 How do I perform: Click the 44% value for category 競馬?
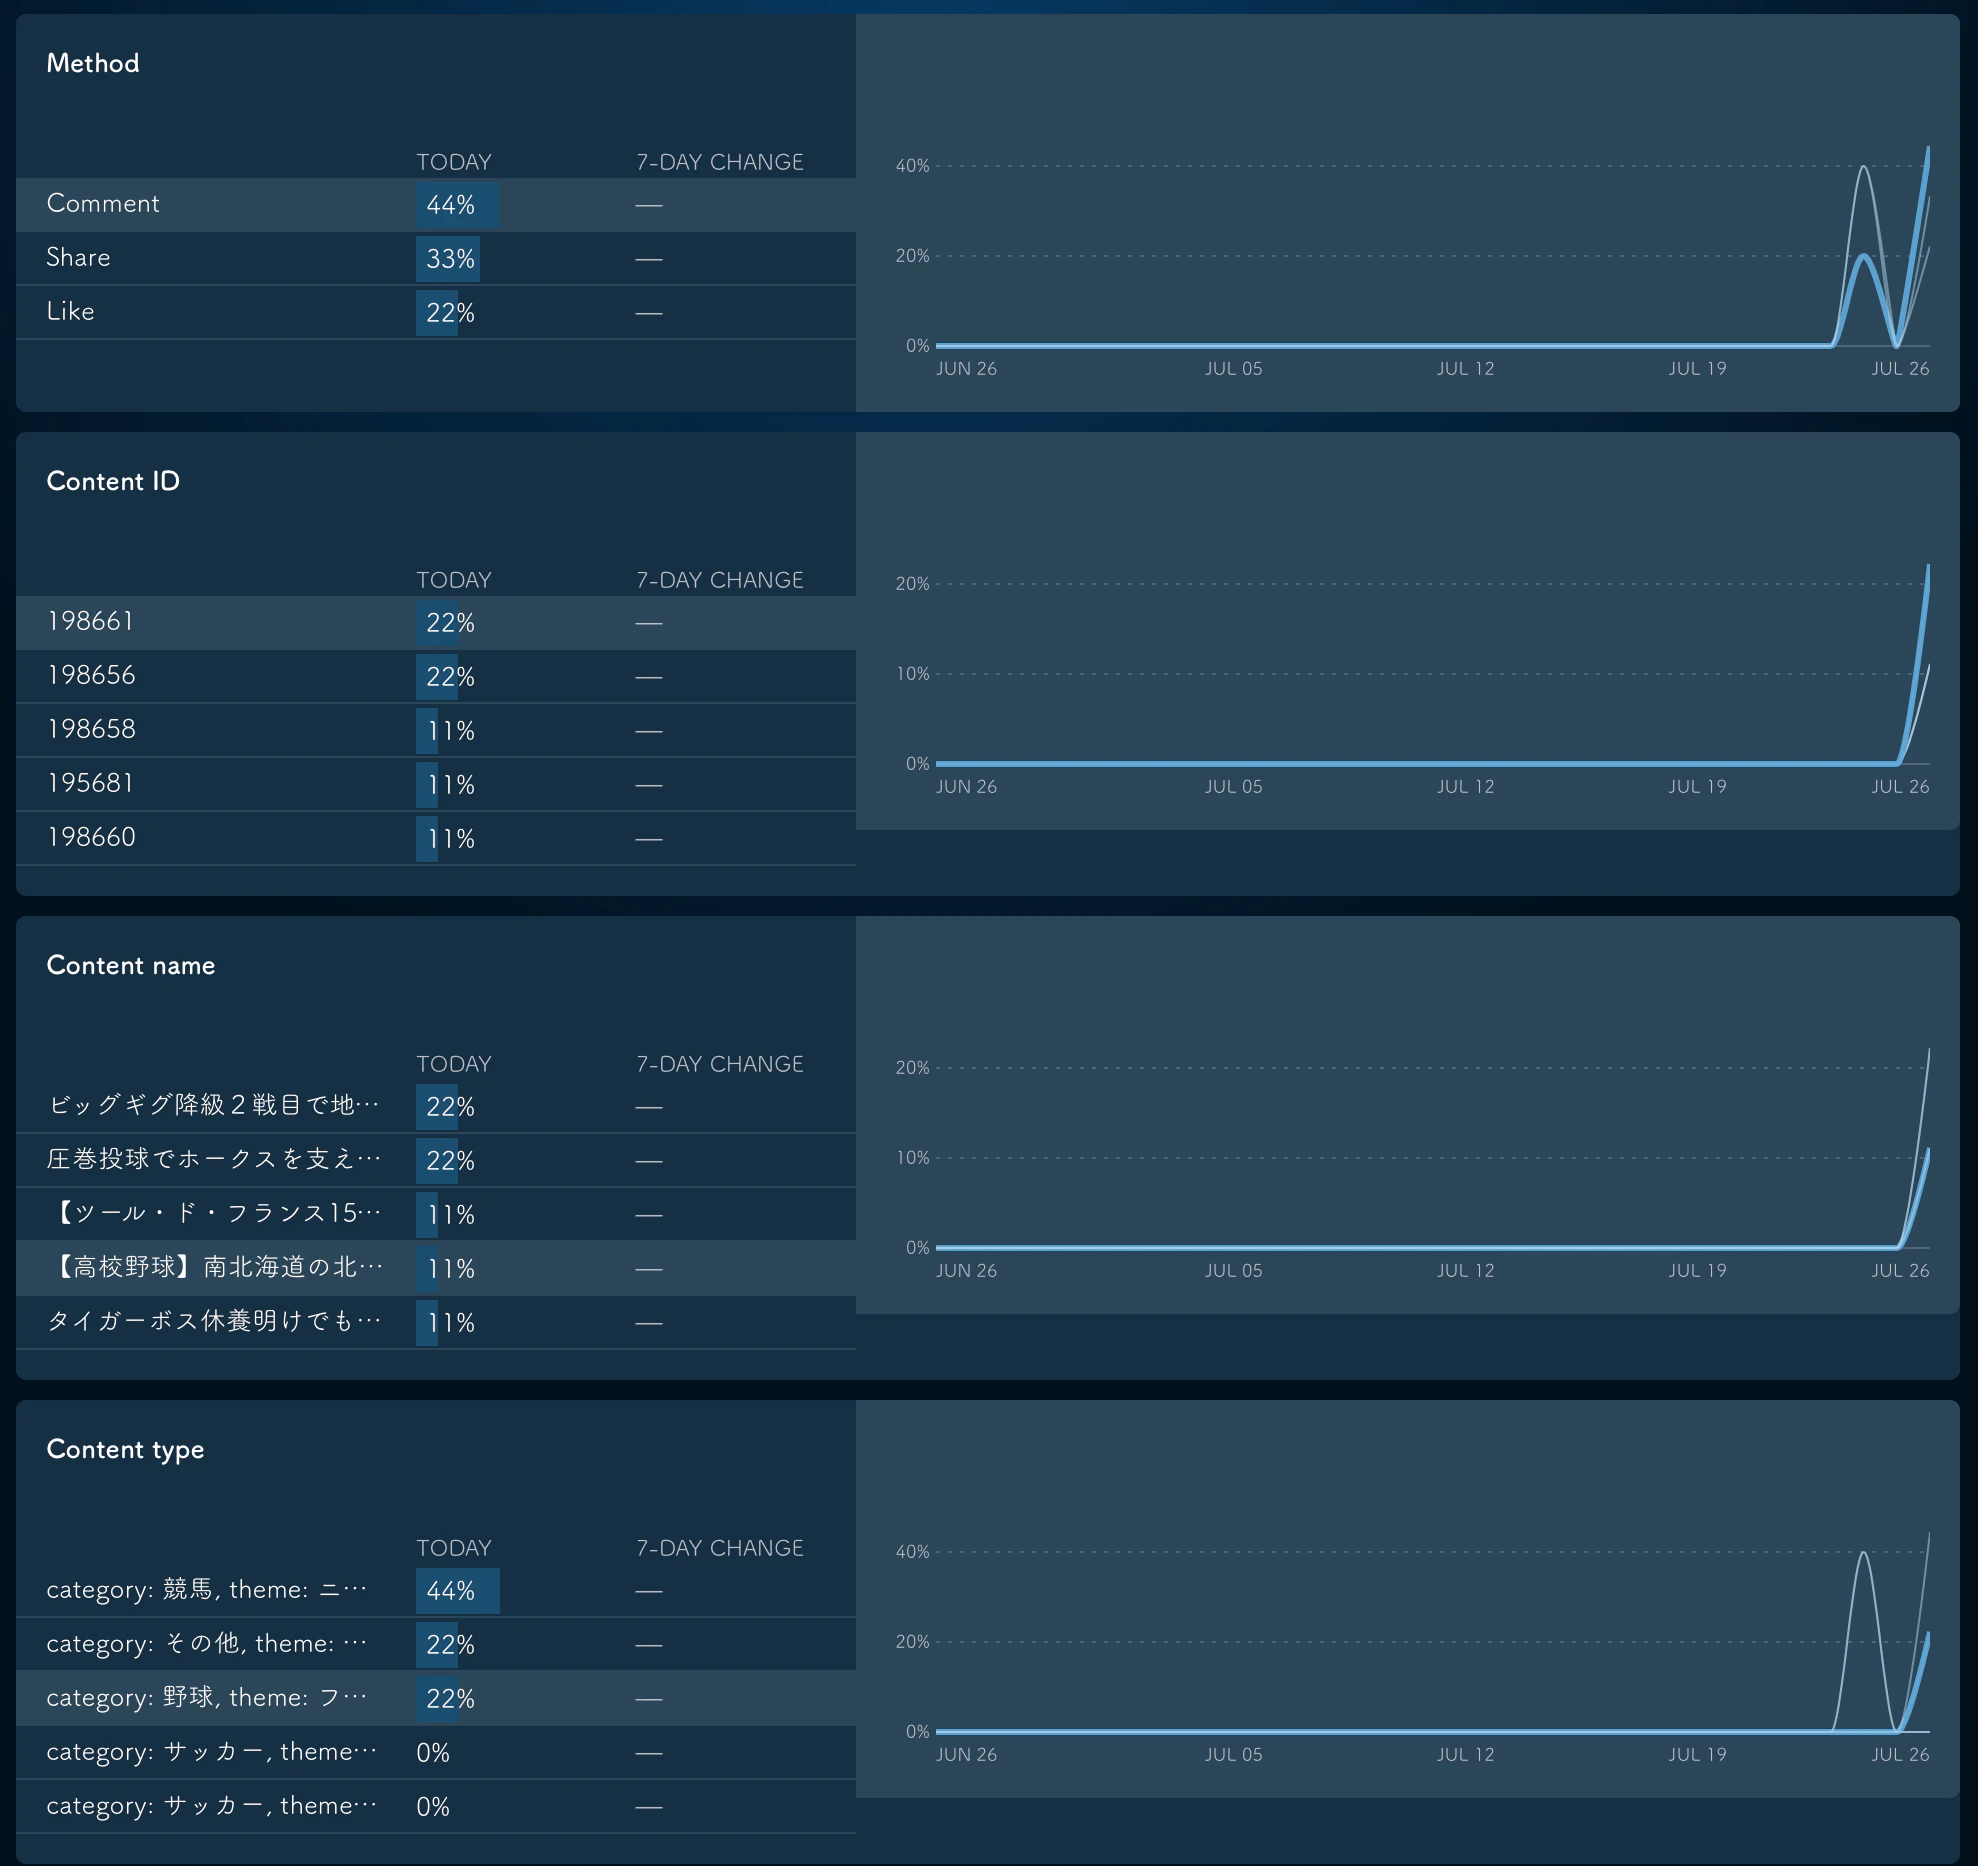click(x=450, y=1591)
